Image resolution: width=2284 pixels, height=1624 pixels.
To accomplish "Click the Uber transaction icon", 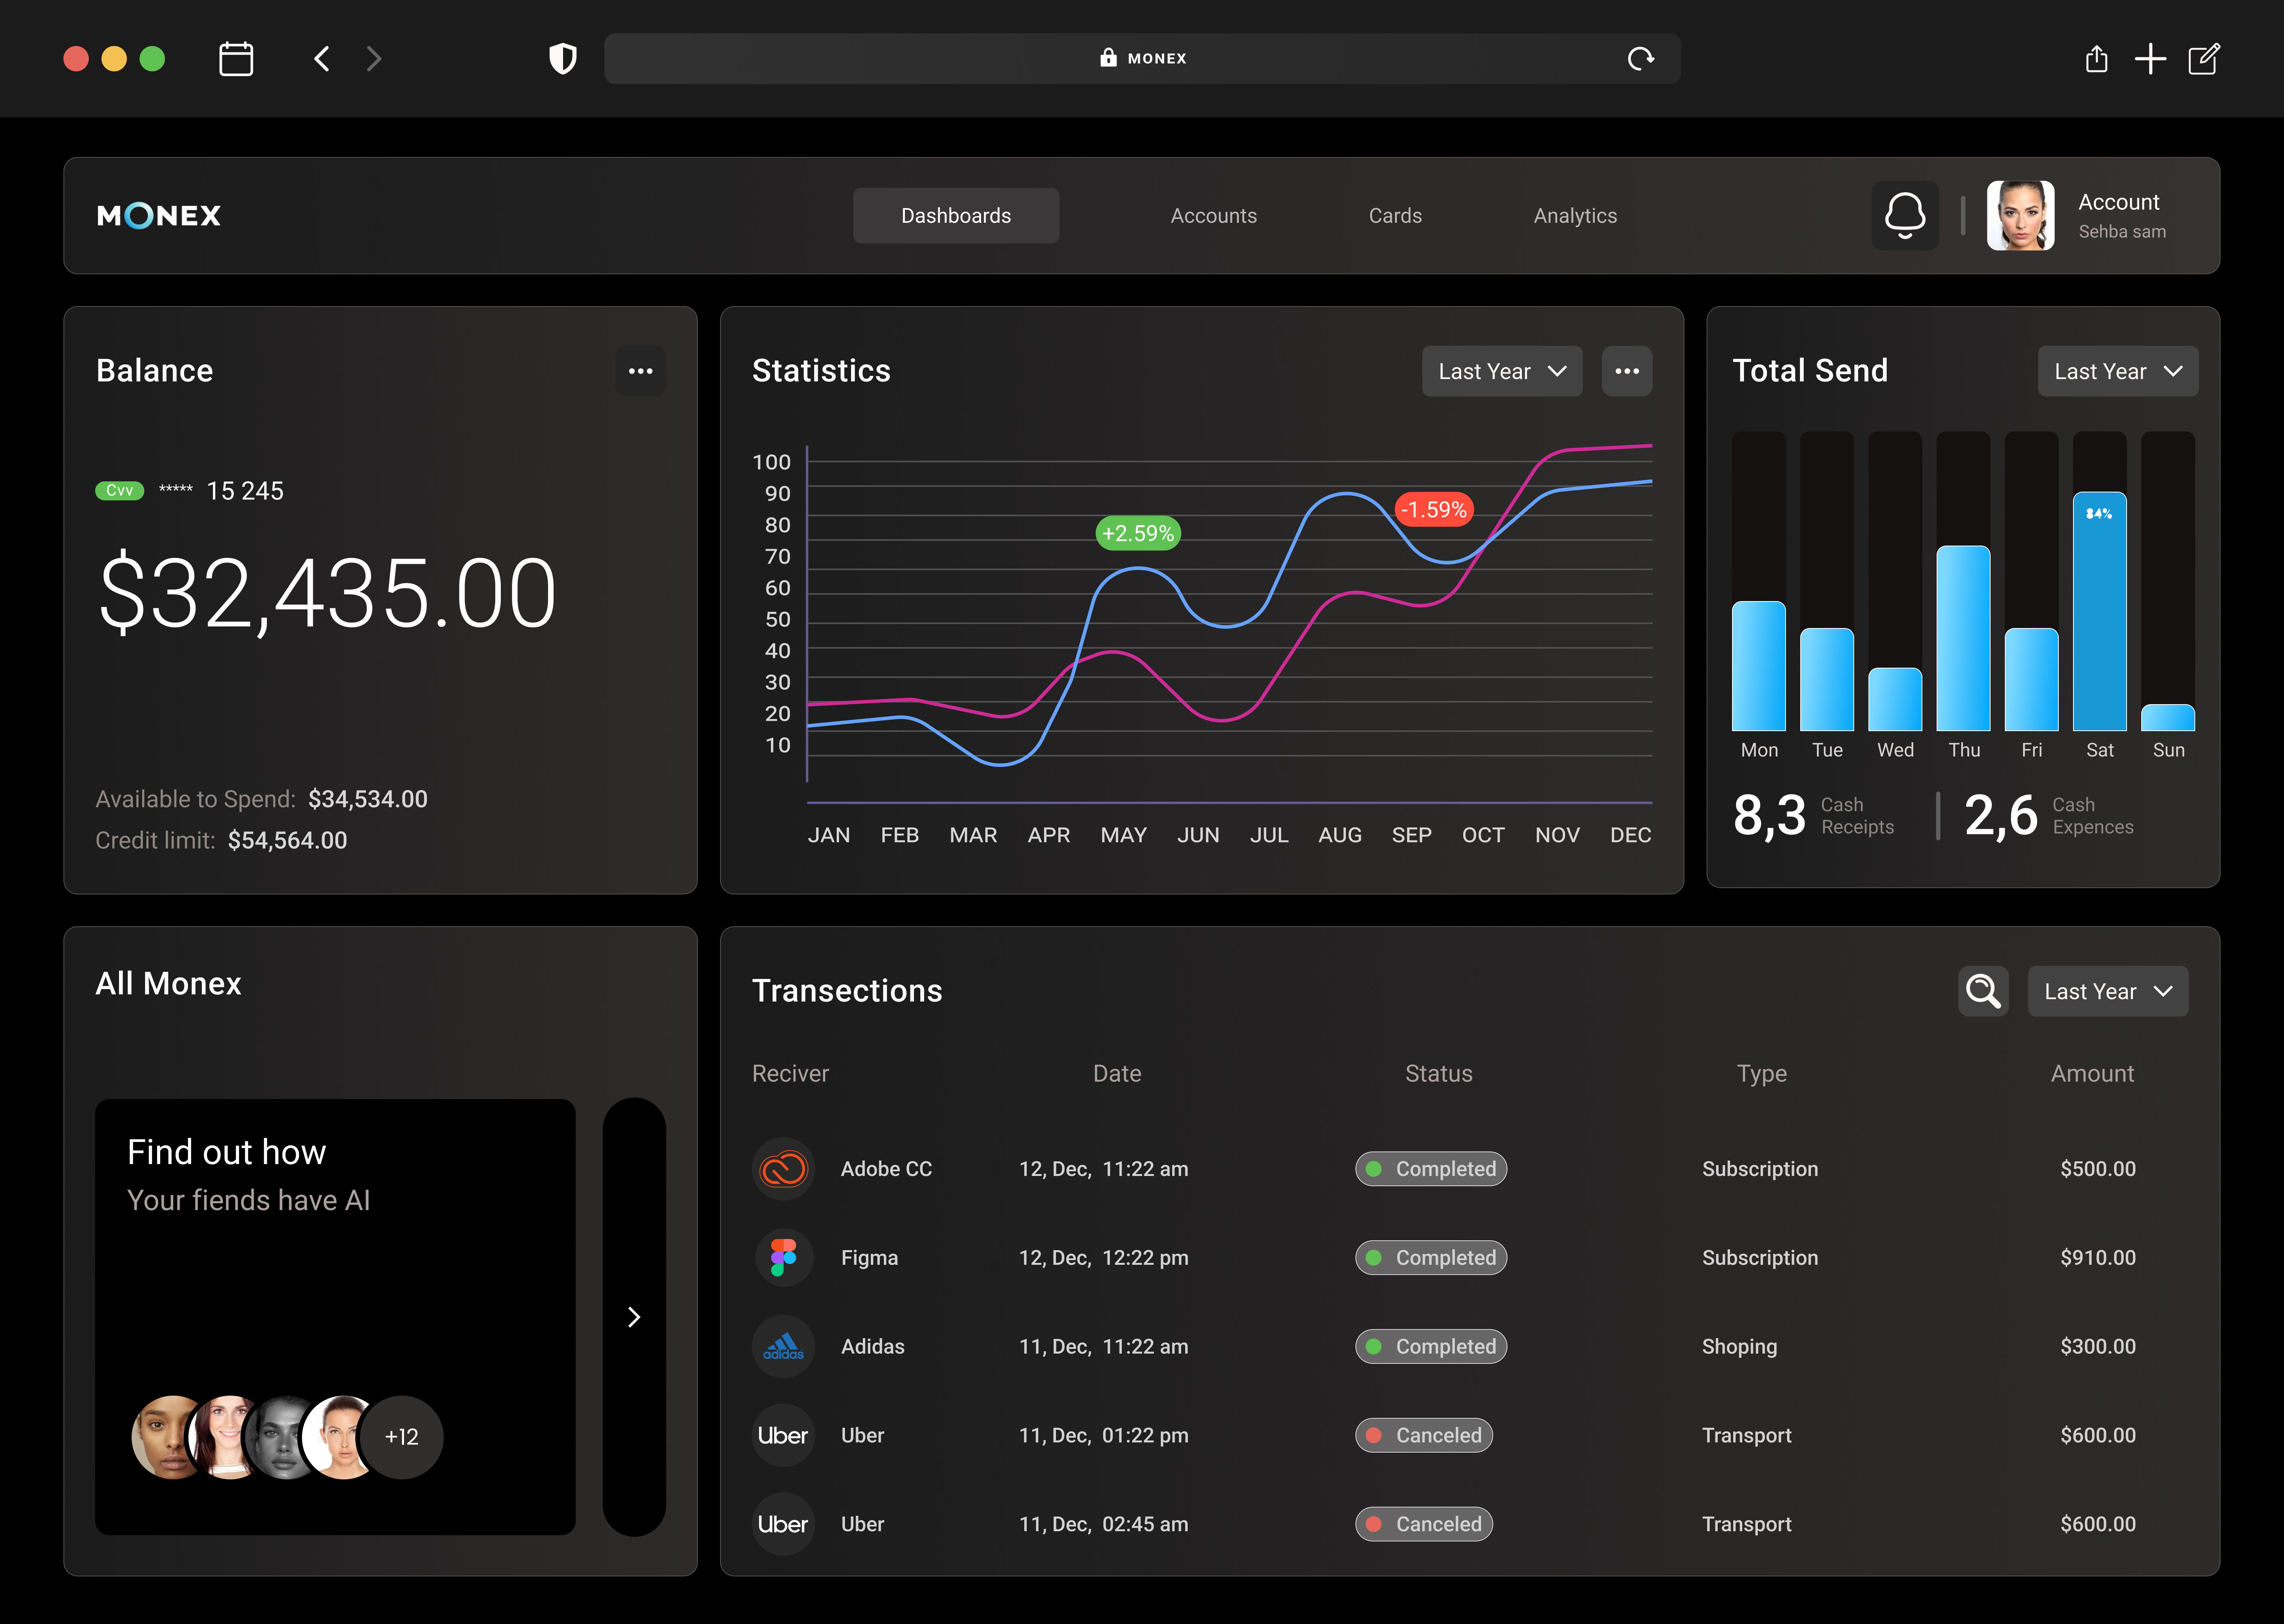I will point(783,1435).
